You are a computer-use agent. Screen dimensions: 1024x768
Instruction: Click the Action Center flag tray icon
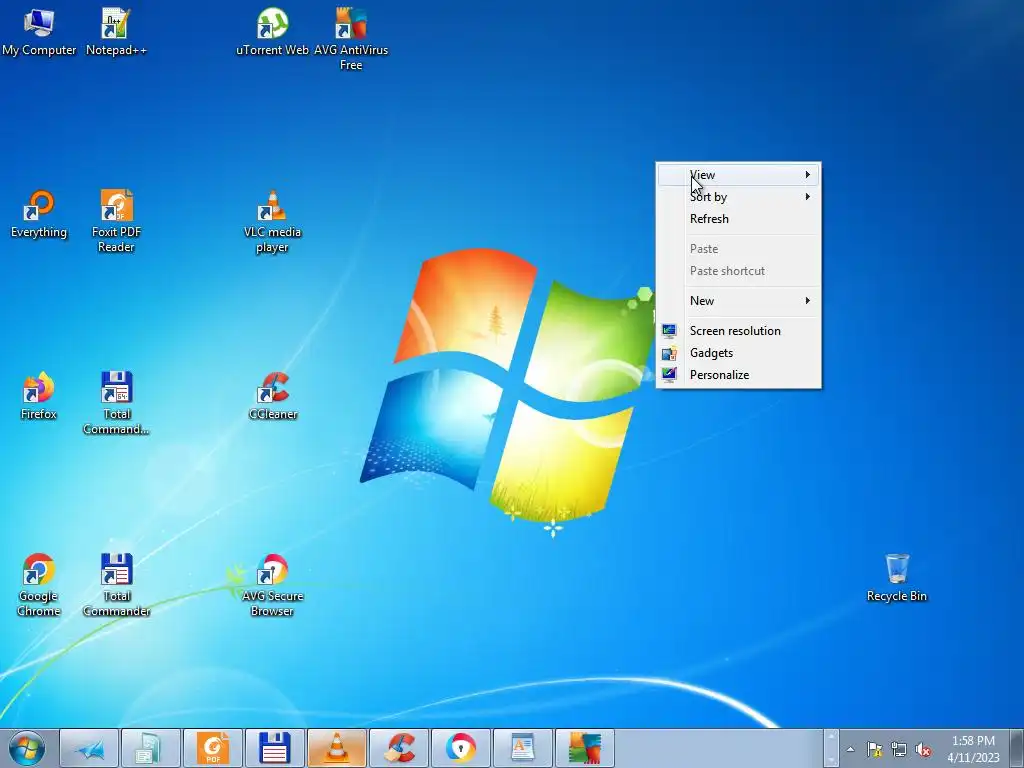point(874,749)
